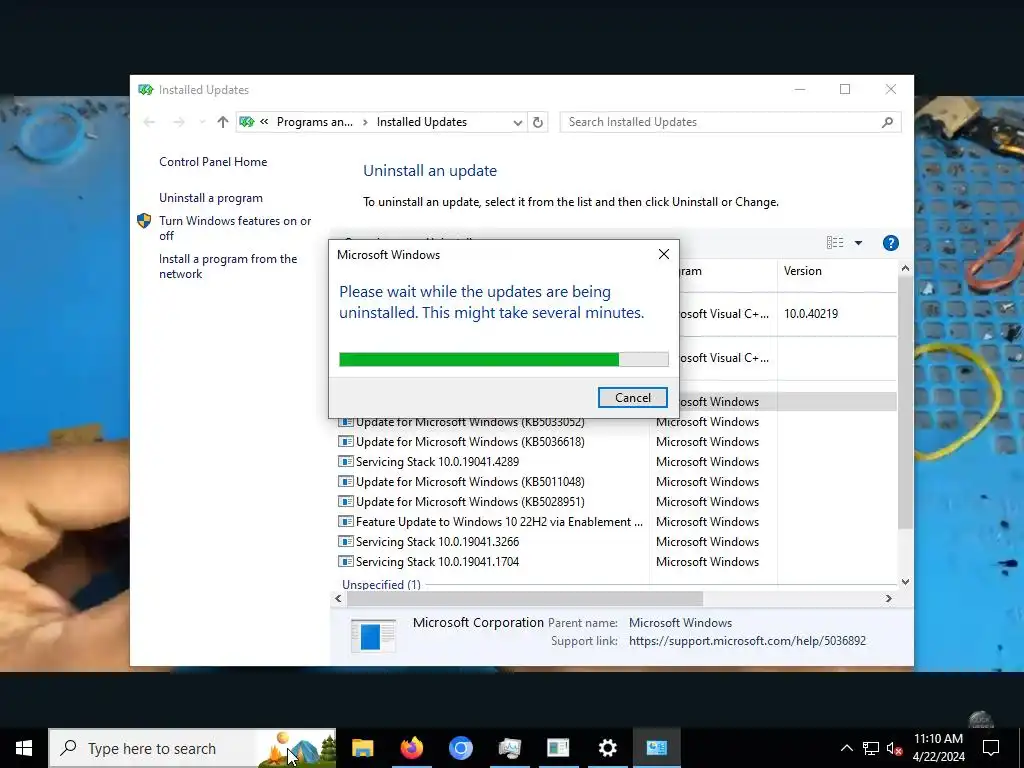Open Control Panel Home link

point(213,162)
